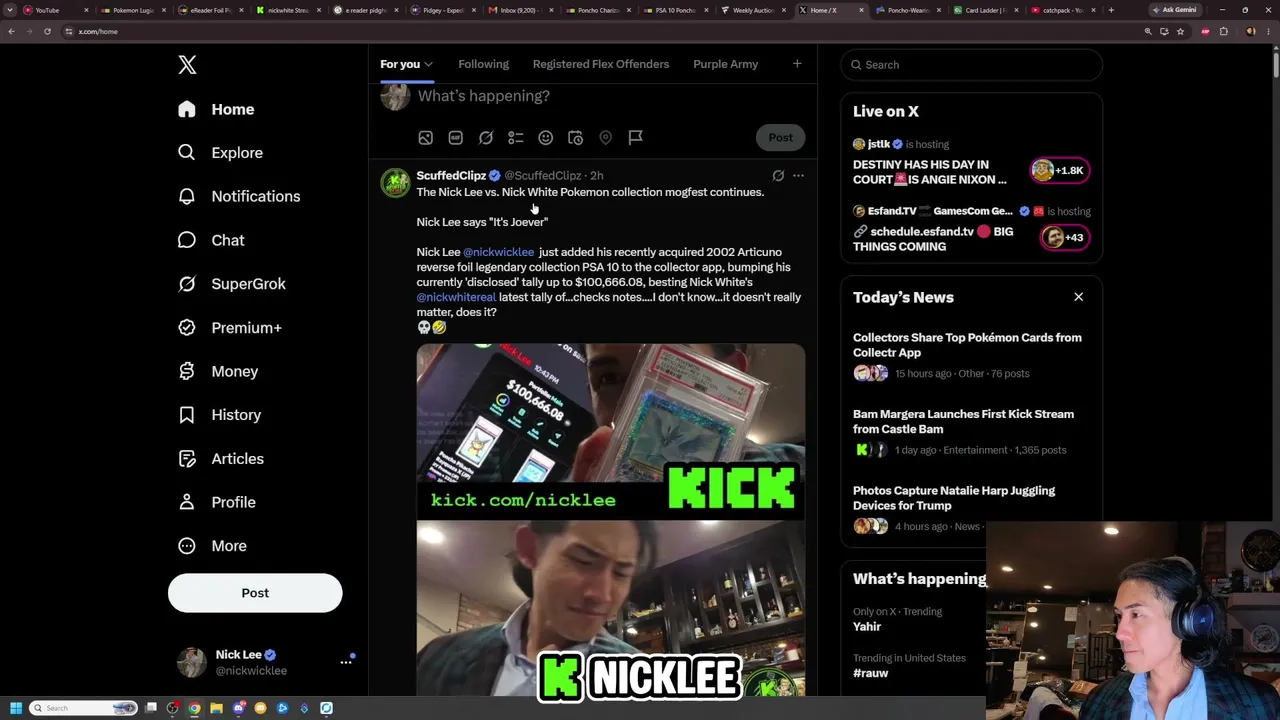This screenshot has width=1280, height=720.
Task: Click the Windows taskbar Search box
Action: [x=84, y=708]
